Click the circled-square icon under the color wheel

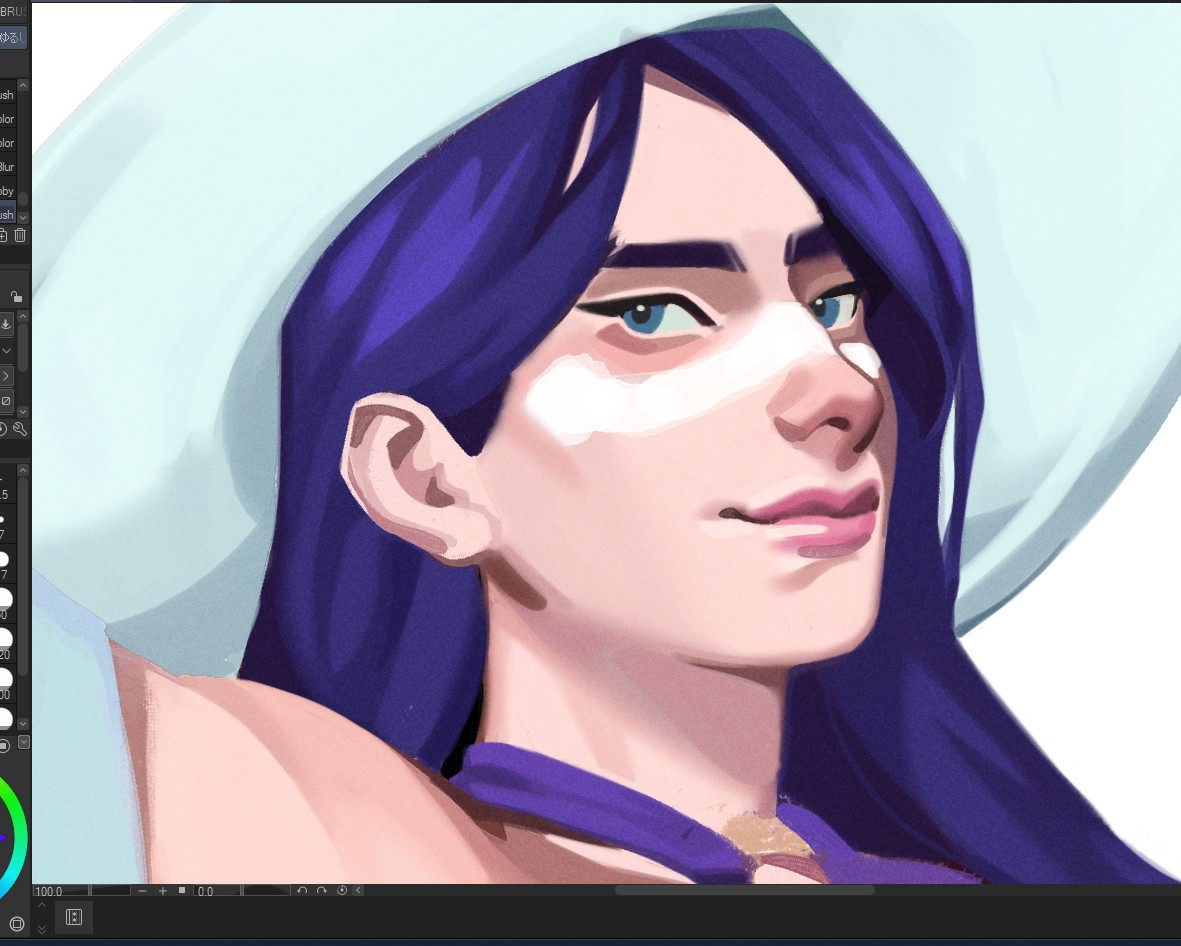pyautogui.click(x=17, y=924)
